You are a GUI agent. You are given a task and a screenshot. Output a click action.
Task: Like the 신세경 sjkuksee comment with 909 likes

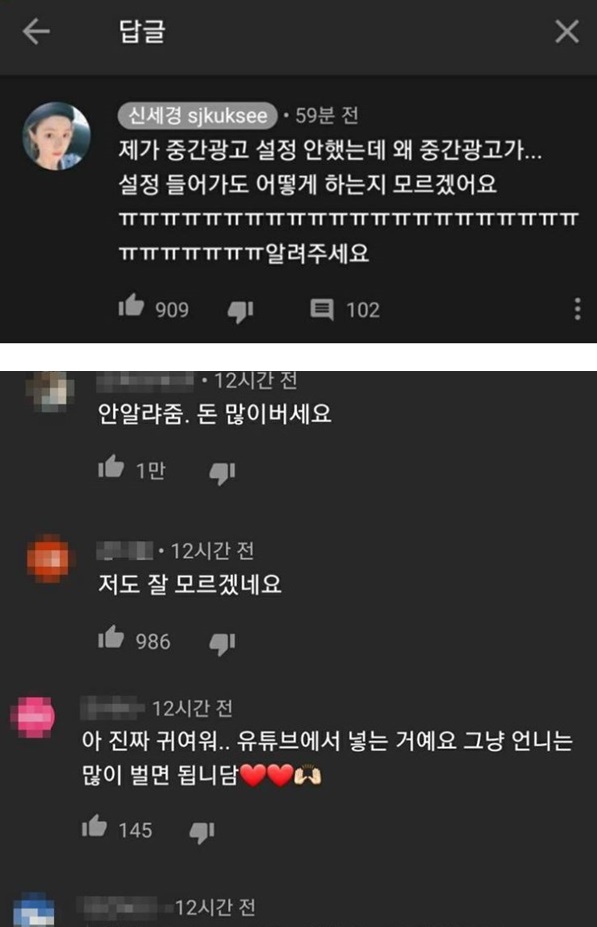[131, 306]
